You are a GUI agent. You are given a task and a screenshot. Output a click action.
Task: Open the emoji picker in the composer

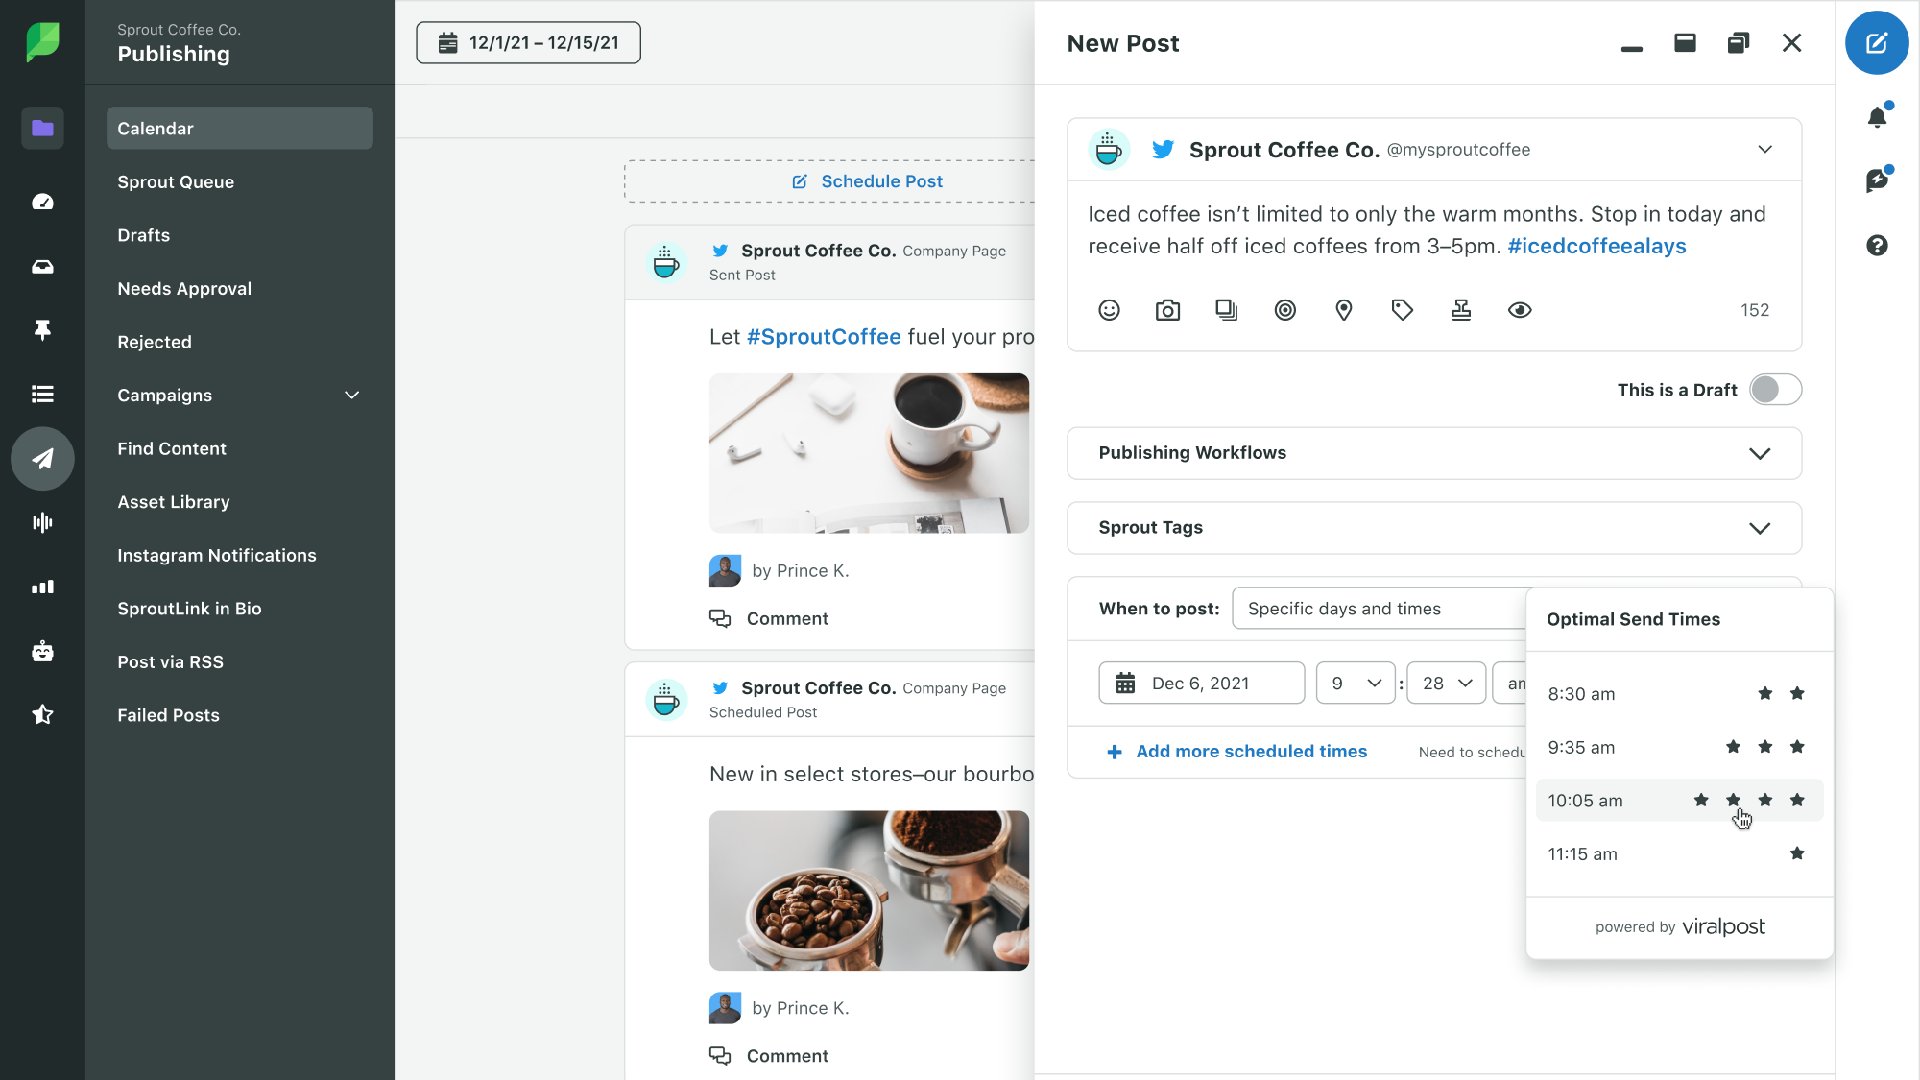tap(1109, 310)
